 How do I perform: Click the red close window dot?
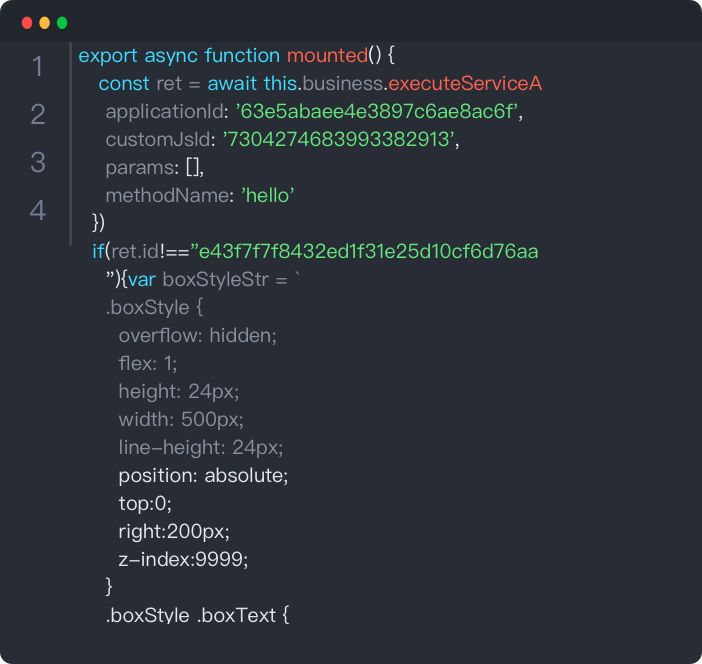tap(26, 22)
